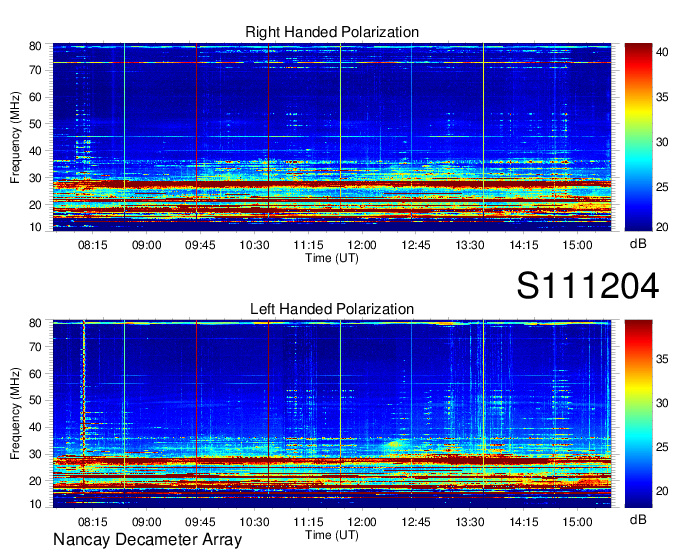Click the 08:15 tick under Right Handed plot
Viewport: 680px width, 552px height.
pyautogui.click(x=92, y=245)
